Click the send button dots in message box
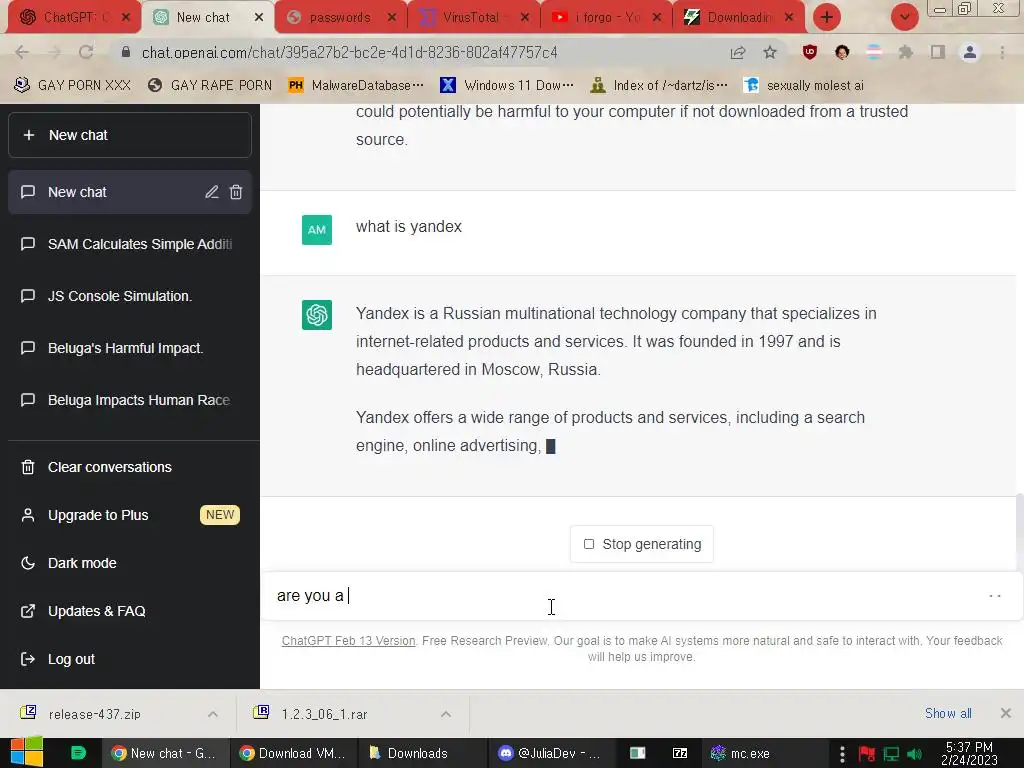 tap(995, 596)
